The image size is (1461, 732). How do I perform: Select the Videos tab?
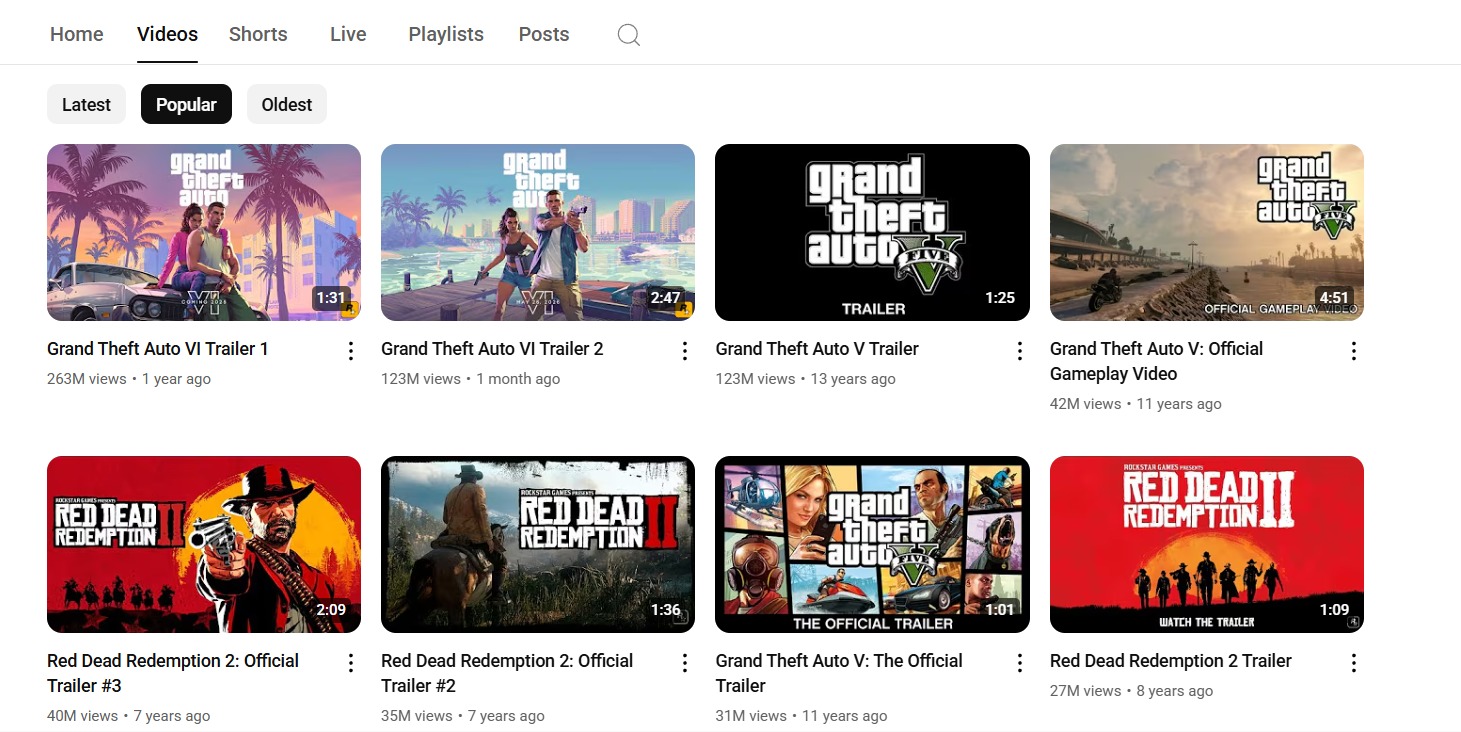[167, 34]
